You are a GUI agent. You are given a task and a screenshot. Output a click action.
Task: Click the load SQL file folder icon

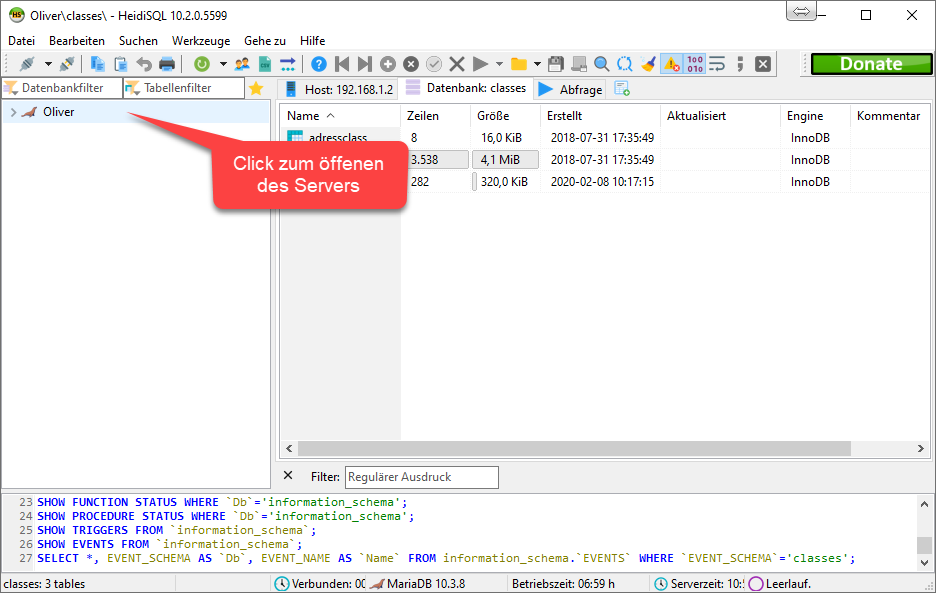(x=519, y=64)
